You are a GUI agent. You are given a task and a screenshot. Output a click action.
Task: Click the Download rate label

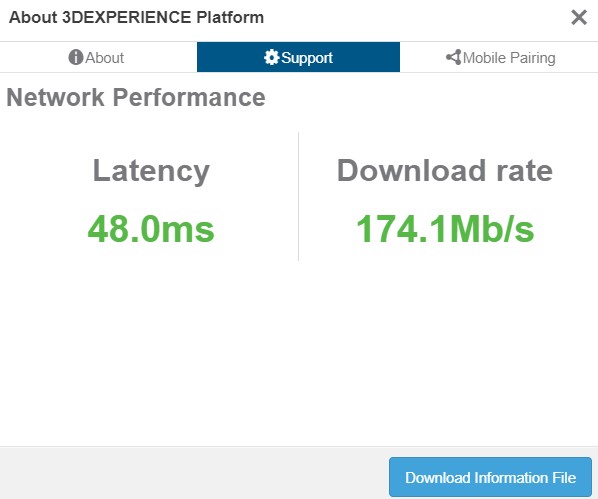tap(445, 171)
